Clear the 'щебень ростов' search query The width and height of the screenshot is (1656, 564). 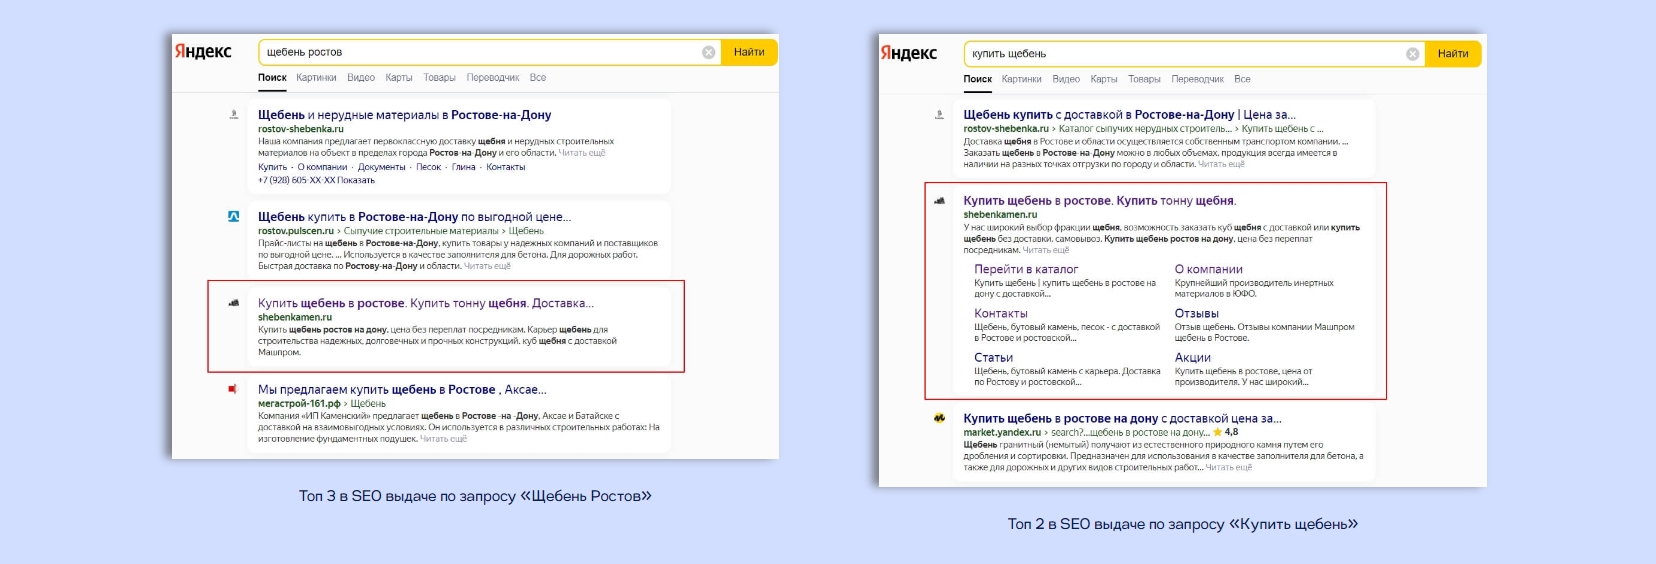709,52
